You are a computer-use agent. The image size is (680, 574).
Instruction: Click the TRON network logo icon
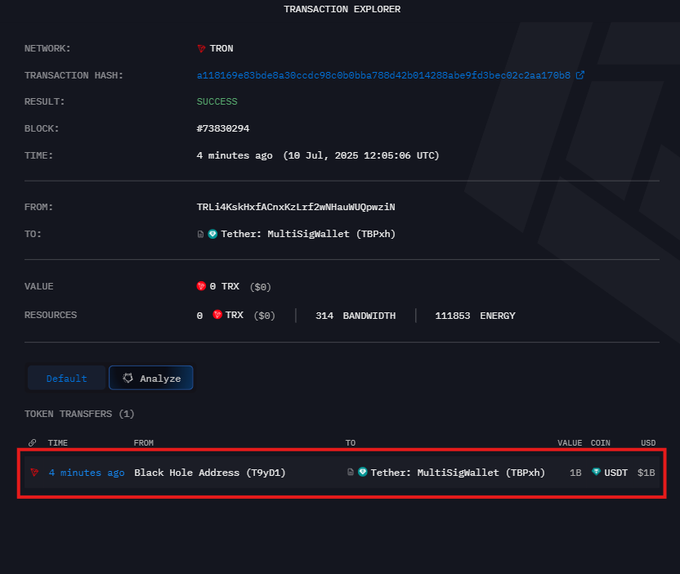coord(201,49)
